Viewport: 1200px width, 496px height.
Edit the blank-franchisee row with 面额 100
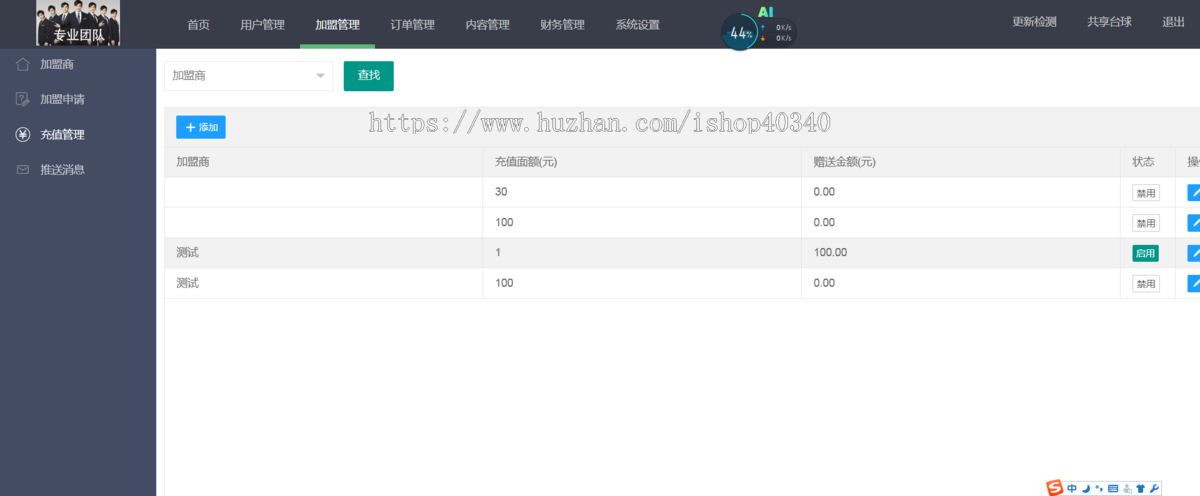tap(1193, 223)
